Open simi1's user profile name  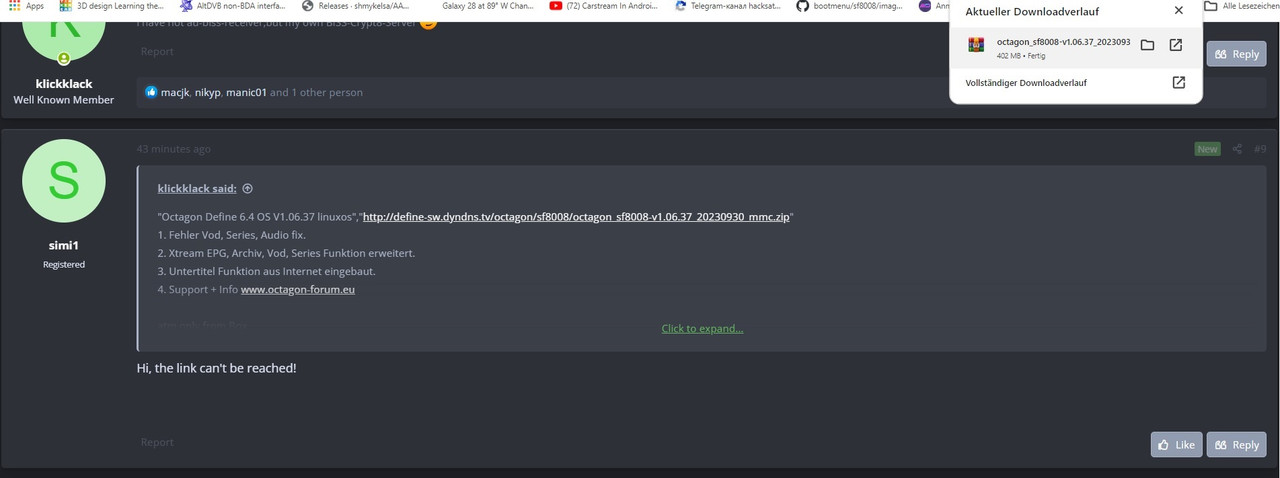pyautogui.click(x=64, y=244)
